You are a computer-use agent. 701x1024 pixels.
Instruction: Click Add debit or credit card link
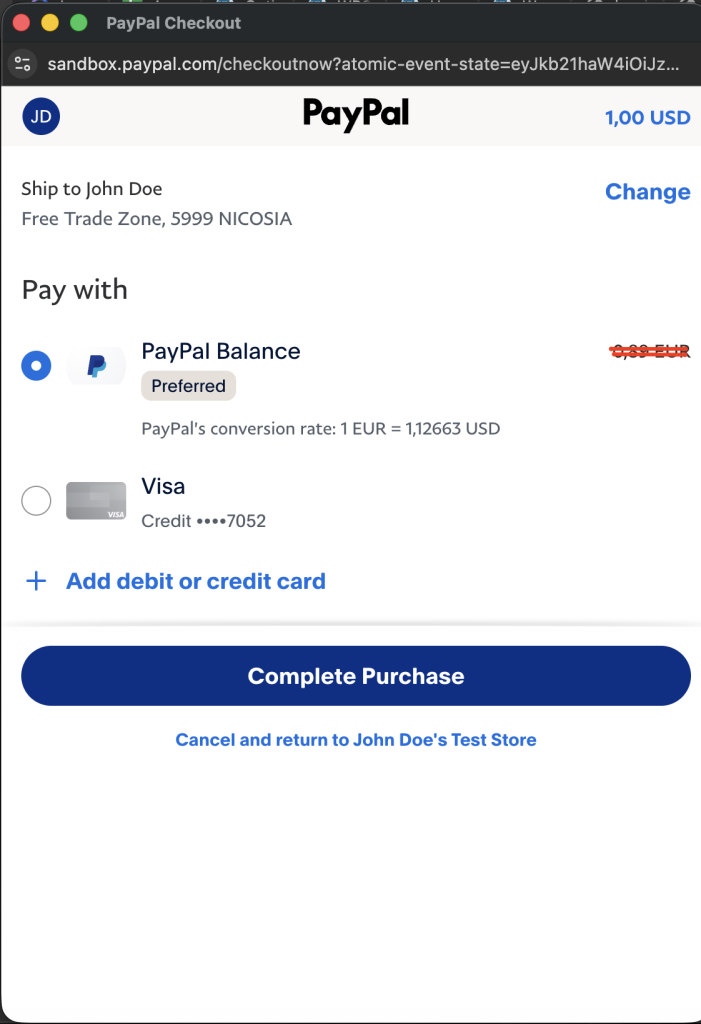tap(196, 581)
